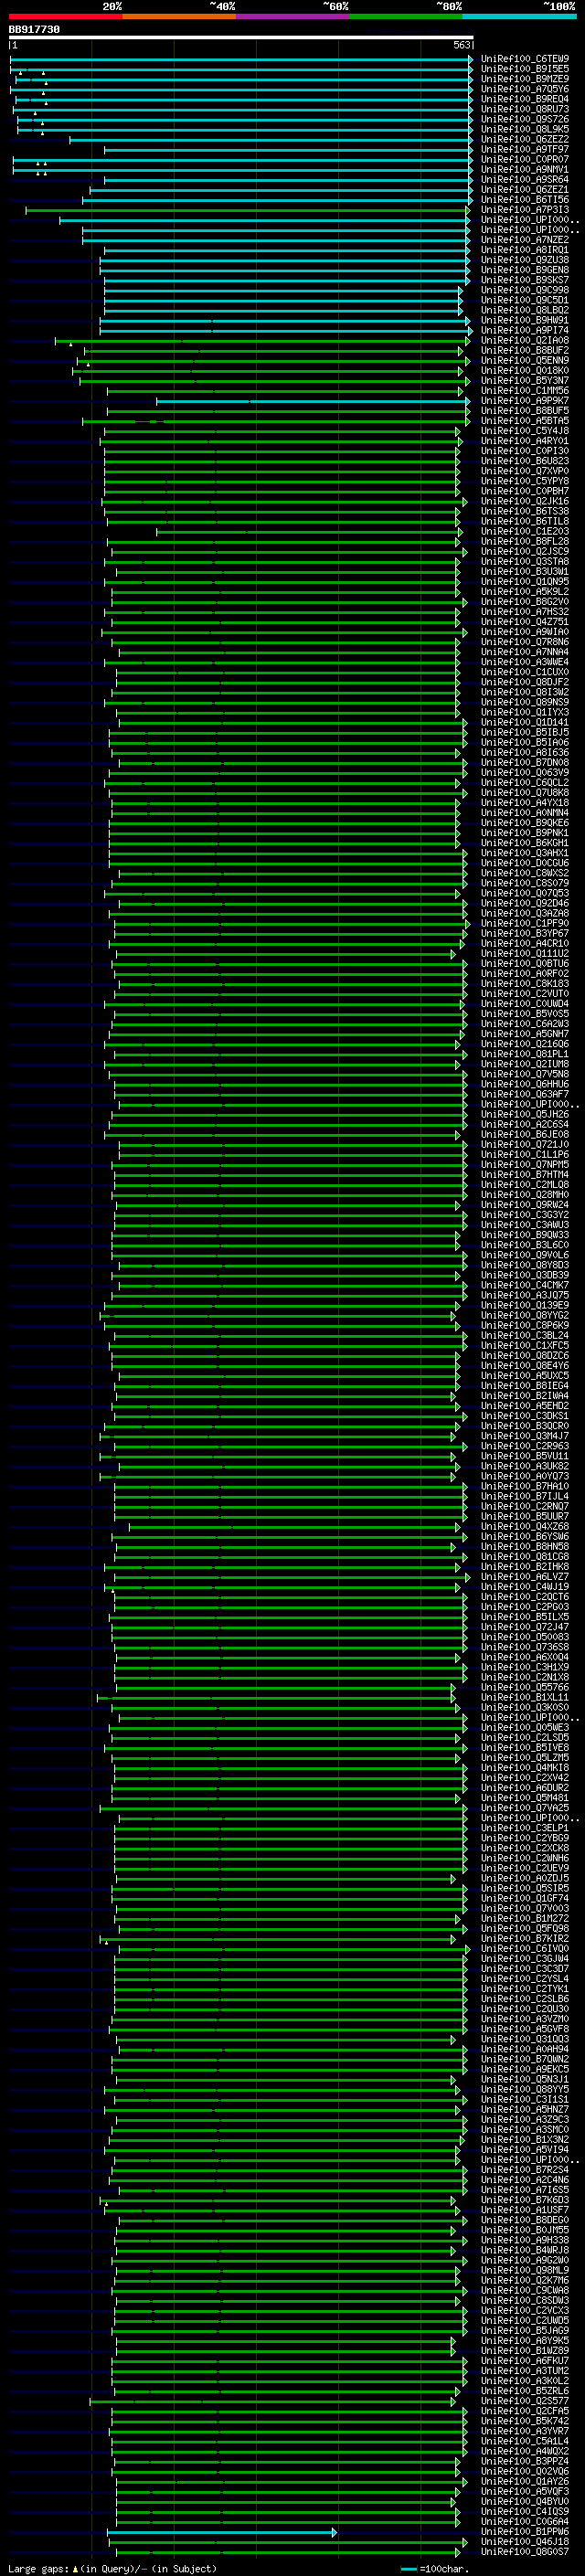This screenshot has height=2576, width=585.
Task: Select hit label UniRef100_B5Y3N7
Action: coord(525,380)
